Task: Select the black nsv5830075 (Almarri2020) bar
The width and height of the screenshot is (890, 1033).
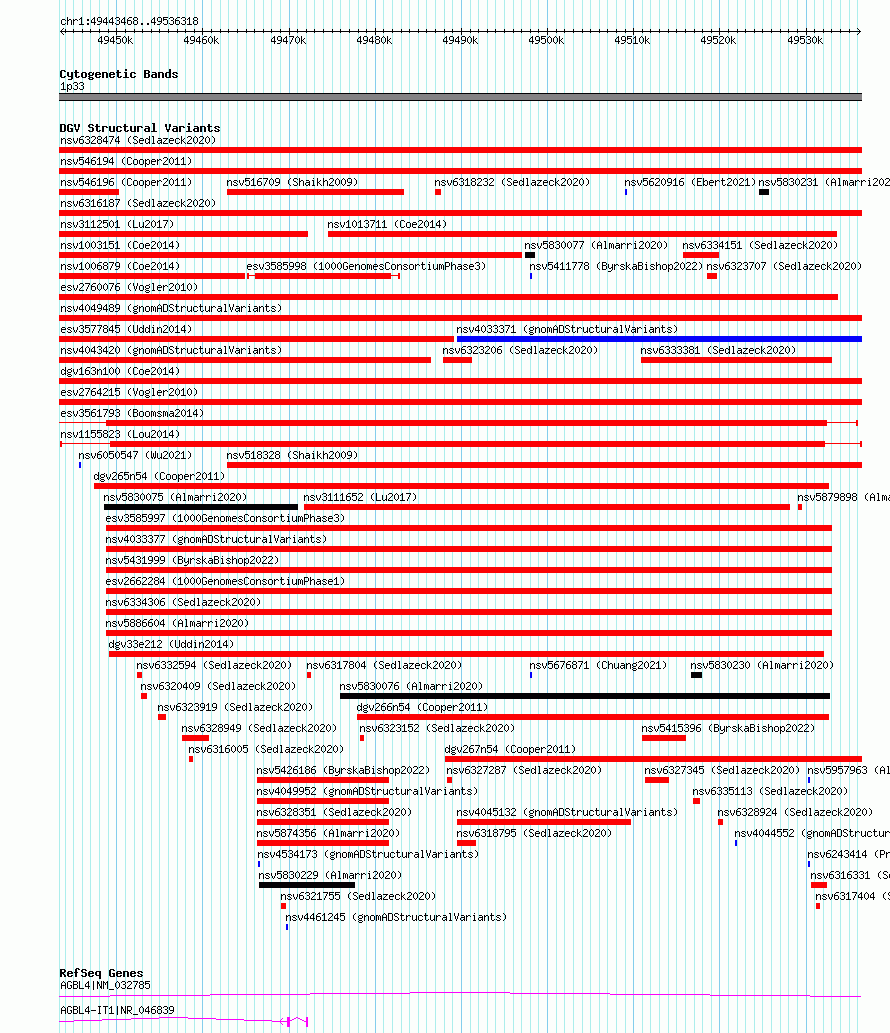Action: pos(201,508)
